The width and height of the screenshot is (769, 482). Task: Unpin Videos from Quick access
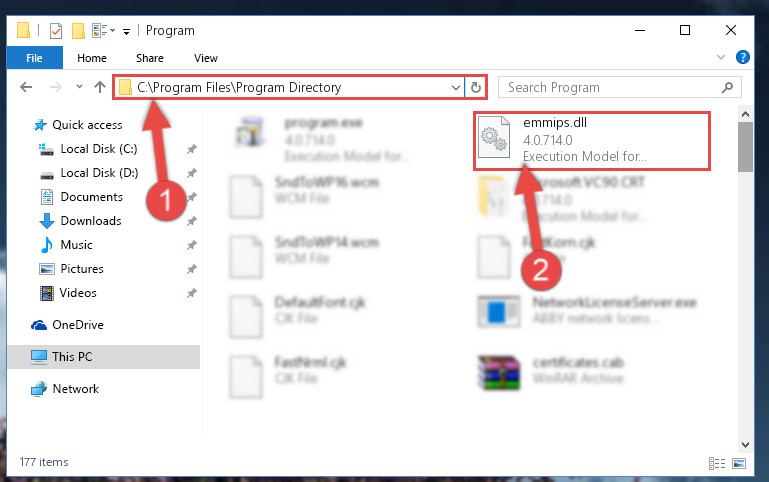coord(192,293)
